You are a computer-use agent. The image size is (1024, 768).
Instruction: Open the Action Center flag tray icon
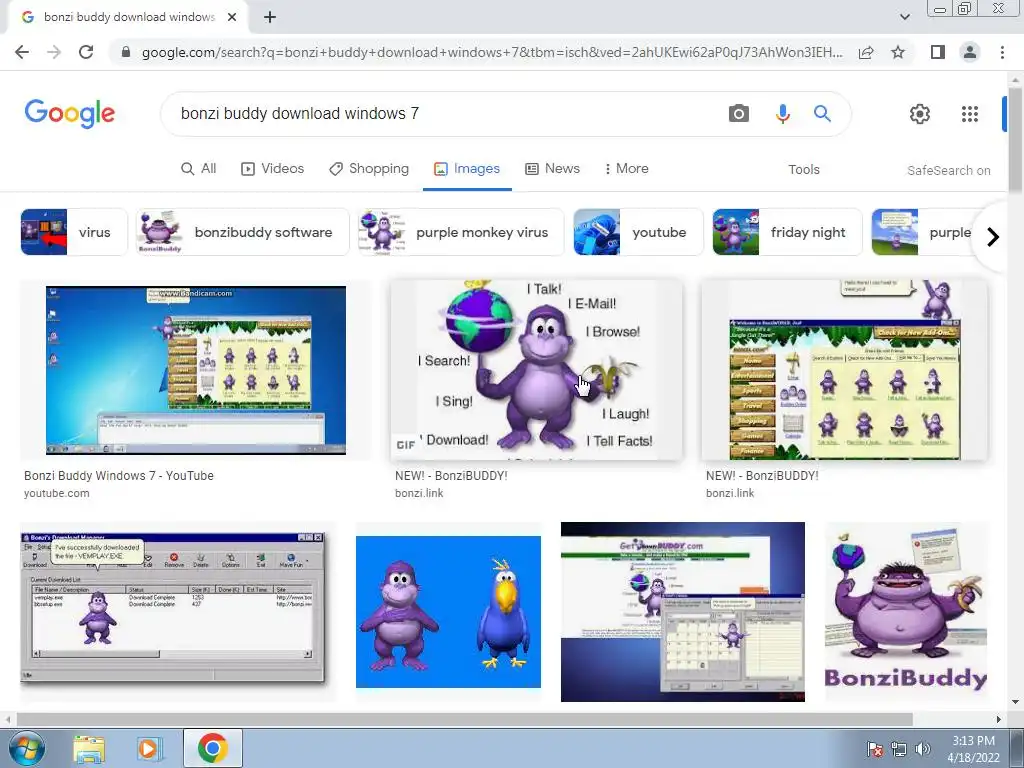pyautogui.click(x=874, y=749)
